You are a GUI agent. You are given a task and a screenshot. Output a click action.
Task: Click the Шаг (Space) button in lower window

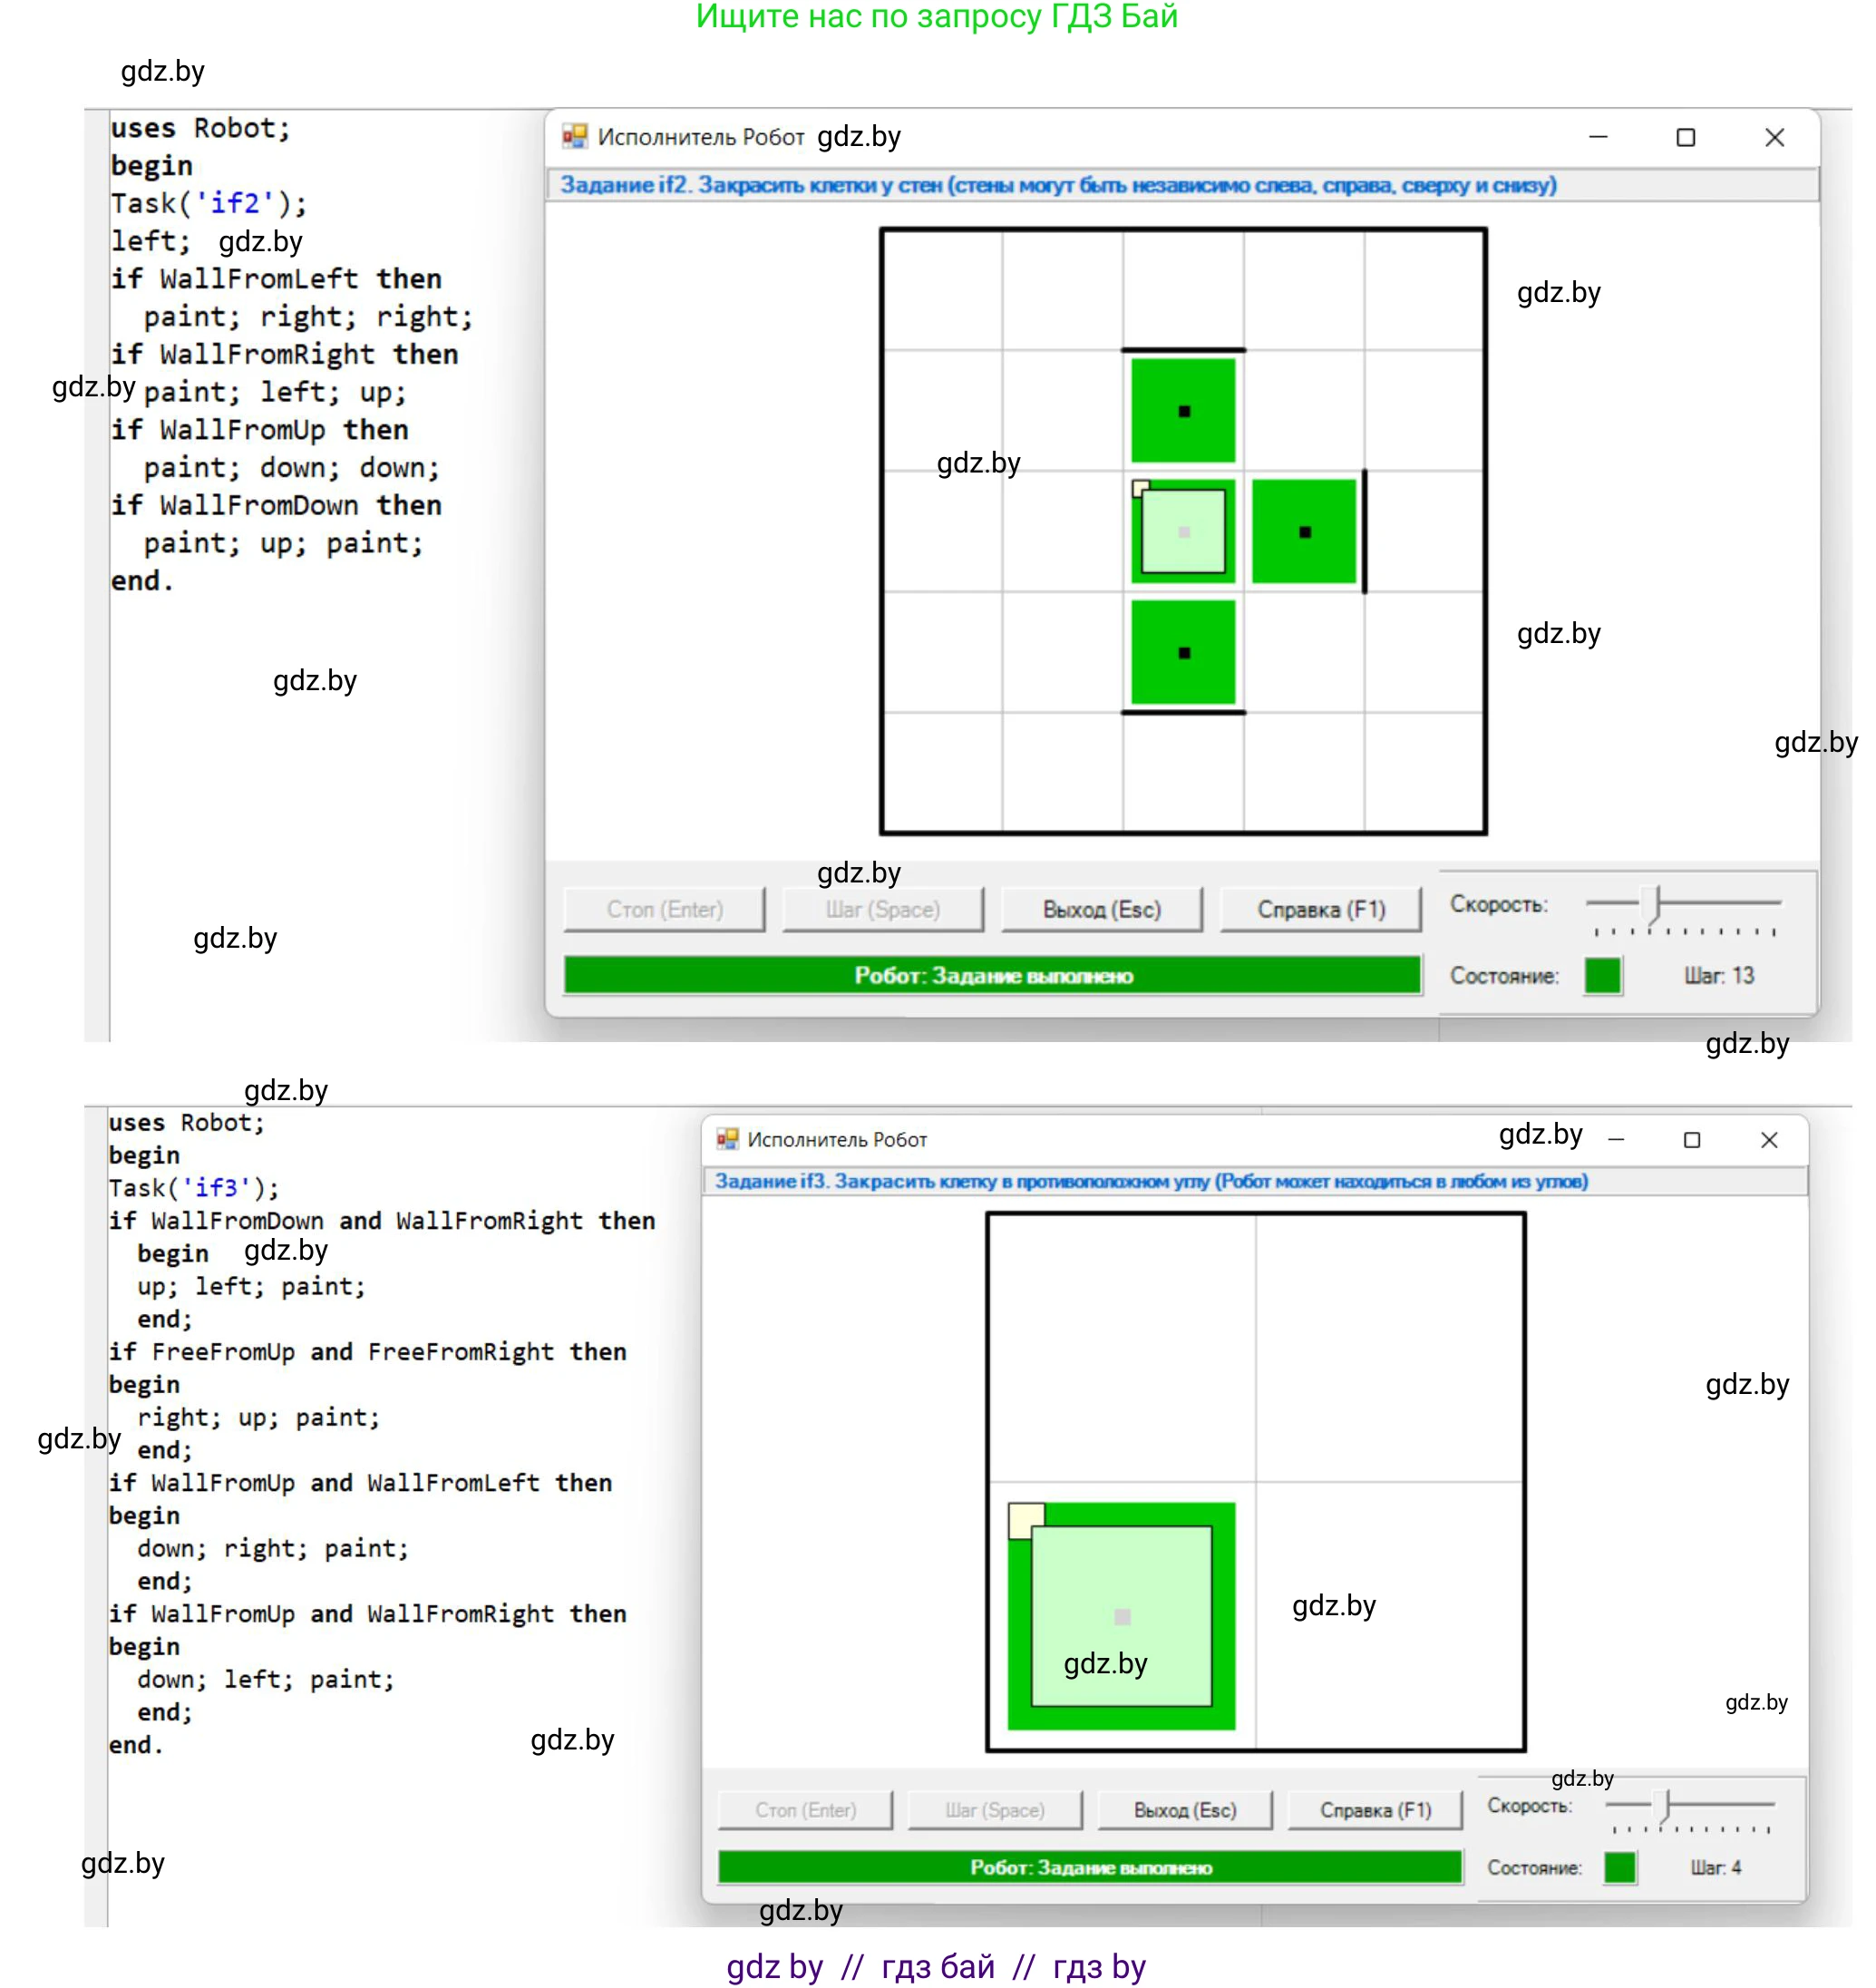(x=995, y=1810)
